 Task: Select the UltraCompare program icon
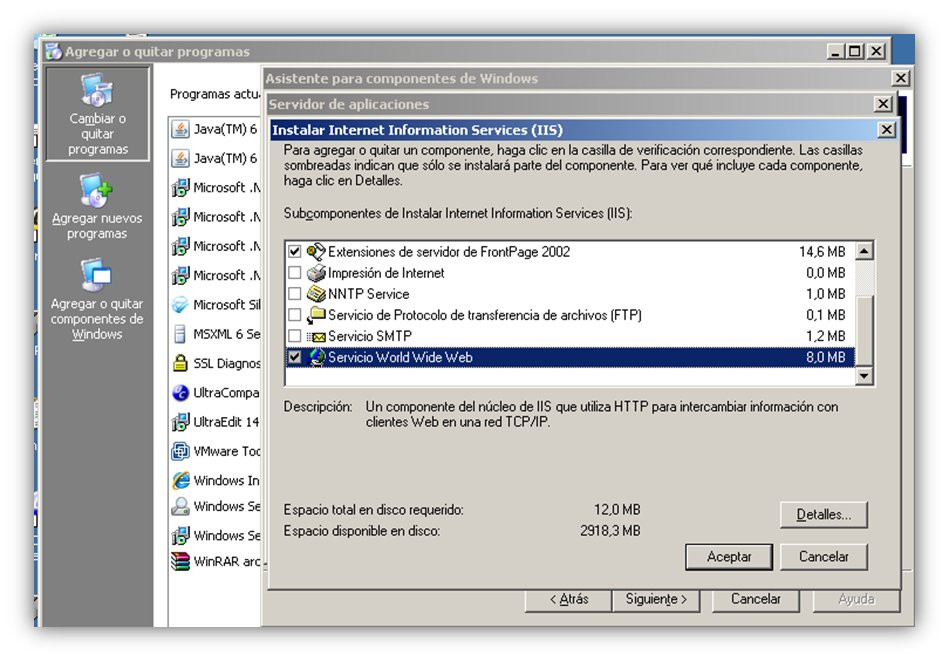tap(180, 392)
